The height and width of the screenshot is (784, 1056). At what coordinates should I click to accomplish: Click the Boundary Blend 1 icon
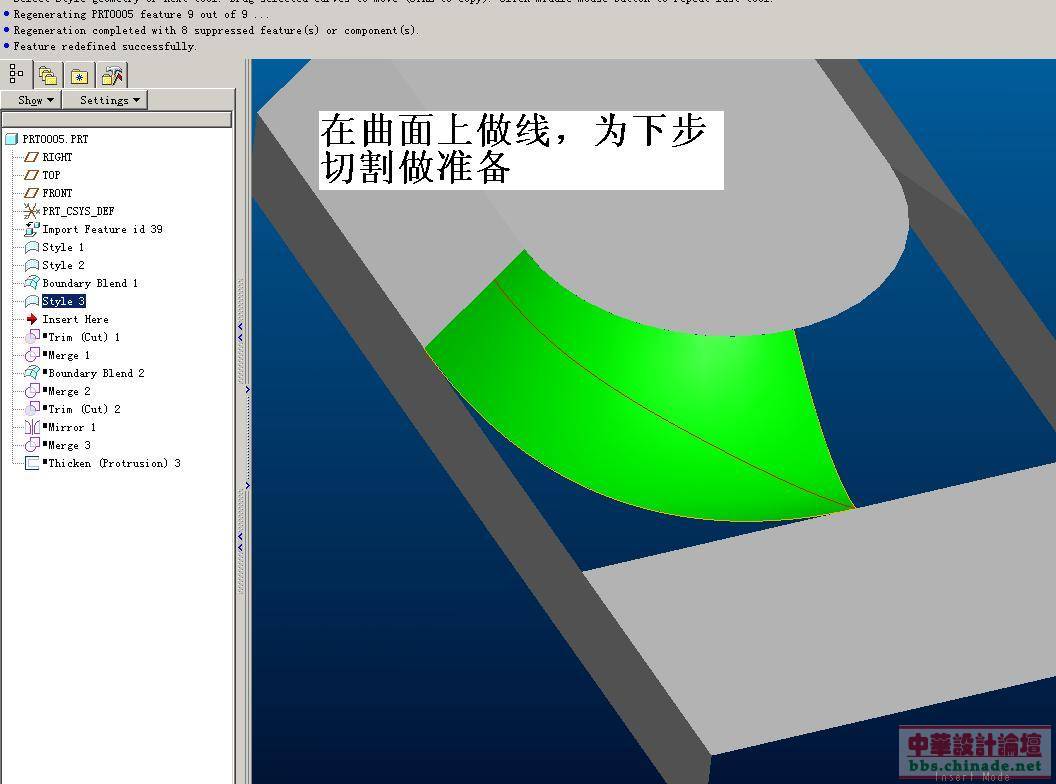[32, 283]
